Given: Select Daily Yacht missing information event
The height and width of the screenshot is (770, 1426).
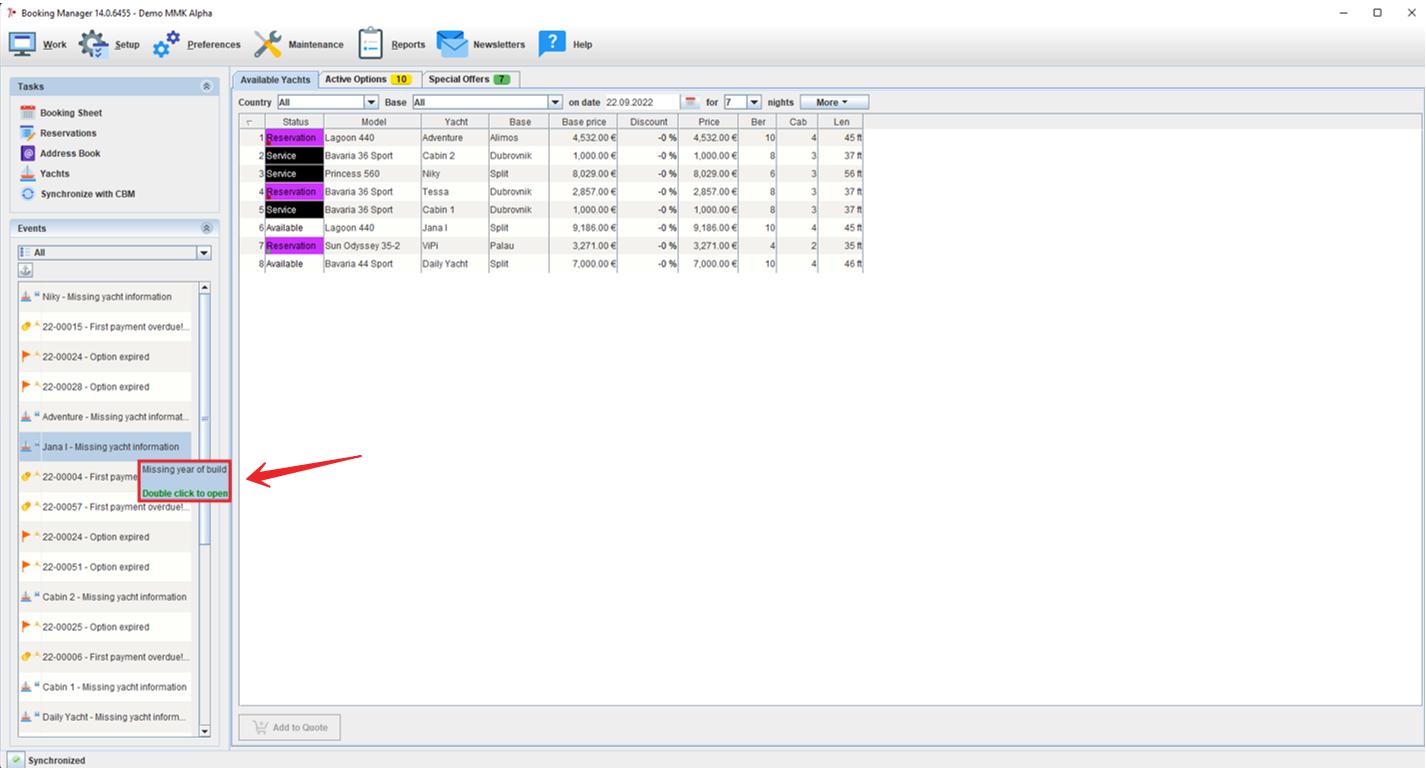Looking at the screenshot, I should point(105,717).
